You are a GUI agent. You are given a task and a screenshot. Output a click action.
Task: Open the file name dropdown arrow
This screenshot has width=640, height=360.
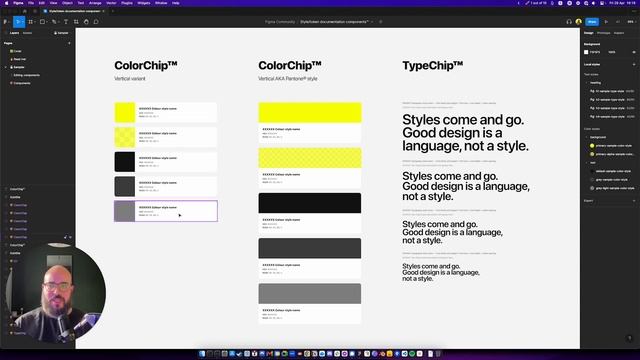pyautogui.click(x=372, y=22)
